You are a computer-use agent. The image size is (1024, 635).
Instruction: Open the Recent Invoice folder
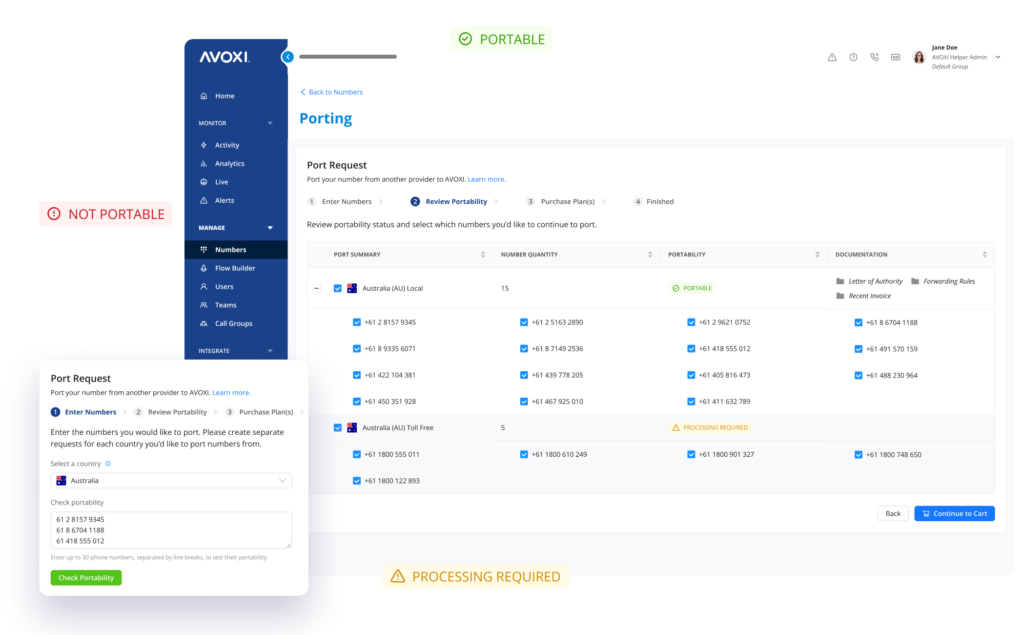point(862,296)
